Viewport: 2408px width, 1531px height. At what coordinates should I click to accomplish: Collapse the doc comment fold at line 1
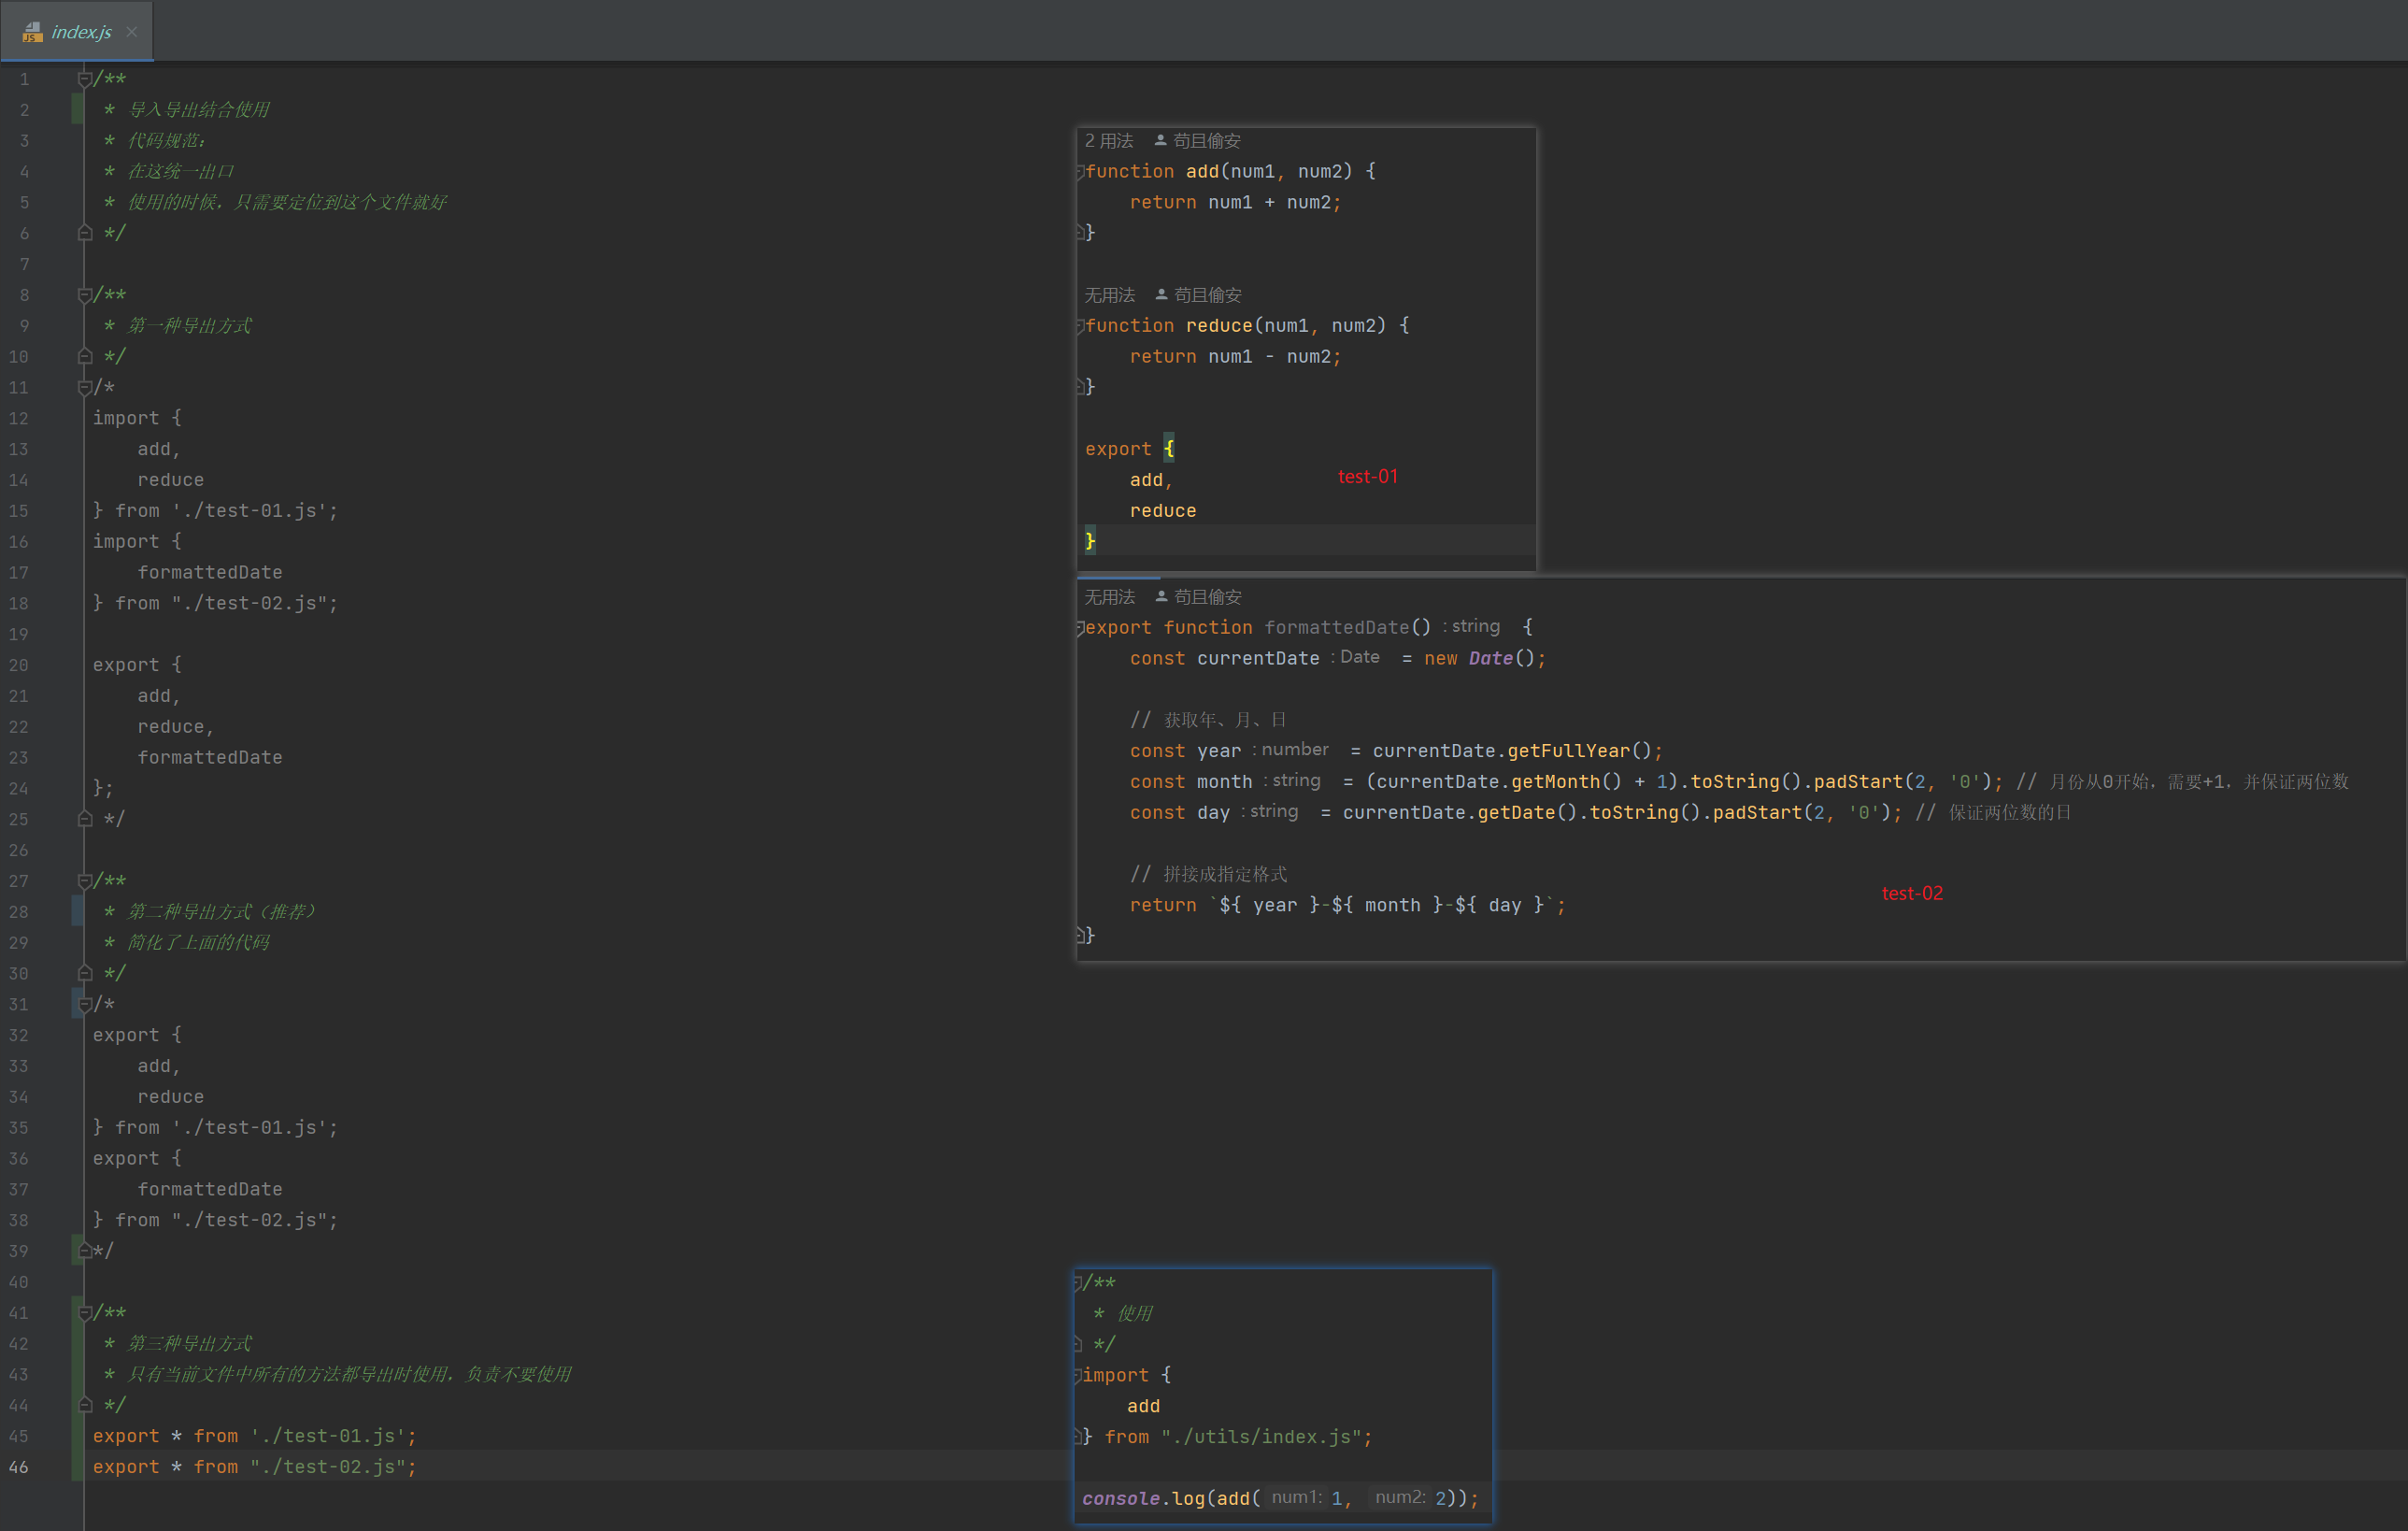coord(85,79)
